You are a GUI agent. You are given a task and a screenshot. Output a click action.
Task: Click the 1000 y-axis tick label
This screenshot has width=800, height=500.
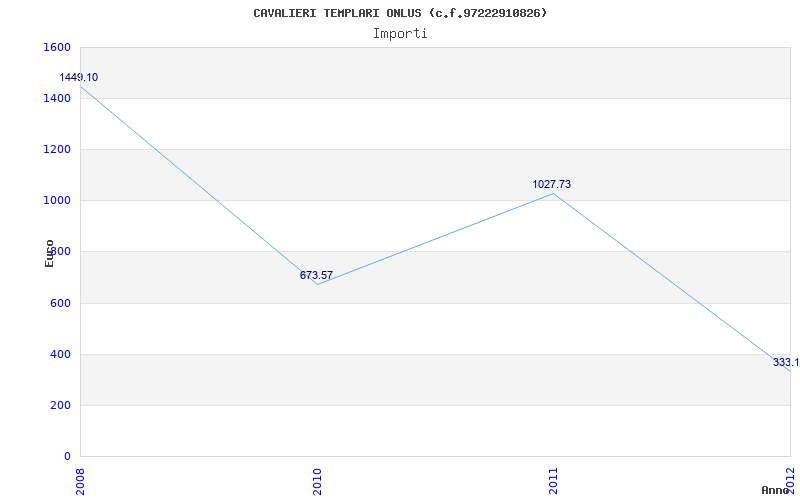[57, 201]
